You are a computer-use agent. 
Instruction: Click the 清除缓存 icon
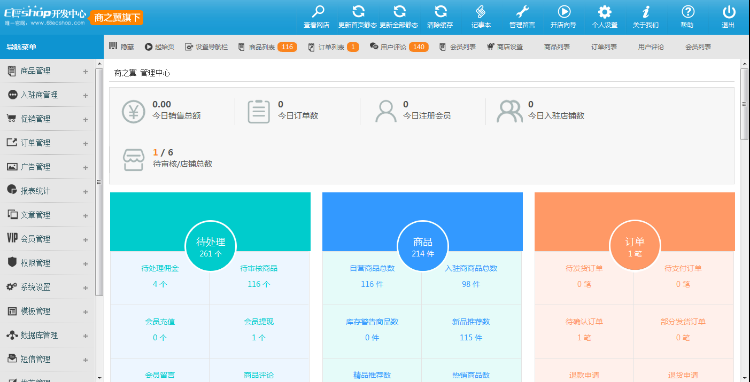(x=441, y=11)
